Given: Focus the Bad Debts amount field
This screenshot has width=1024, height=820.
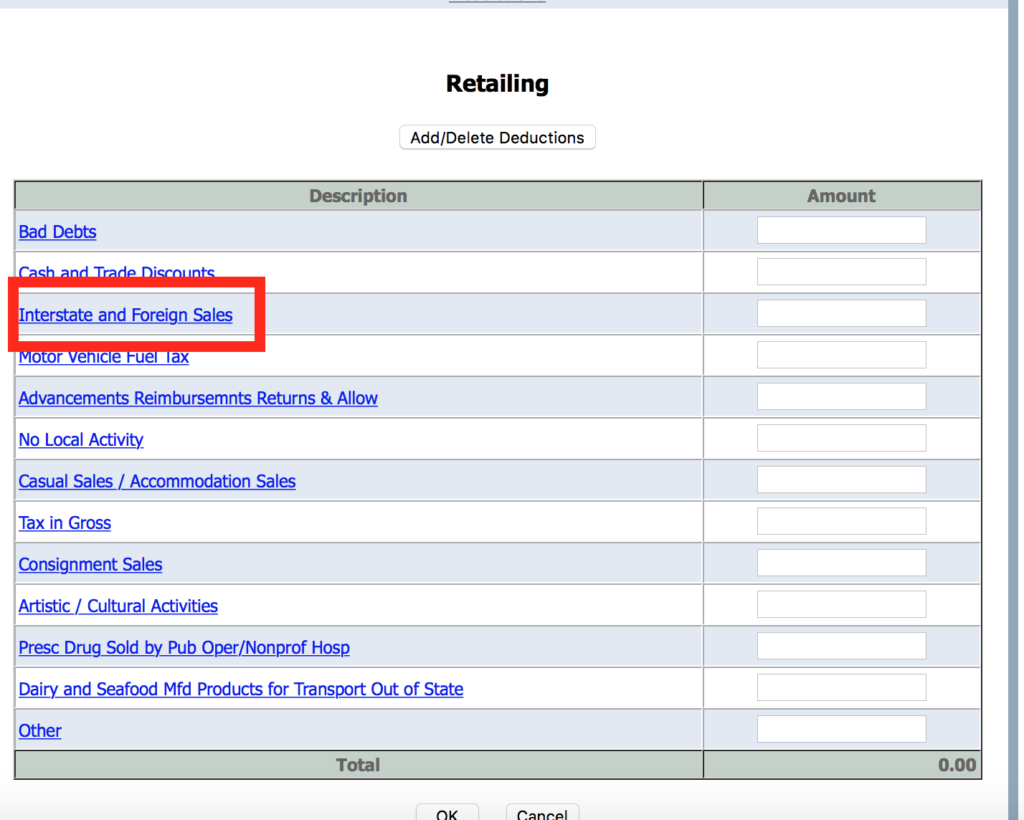Looking at the screenshot, I should (x=841, y=231).
